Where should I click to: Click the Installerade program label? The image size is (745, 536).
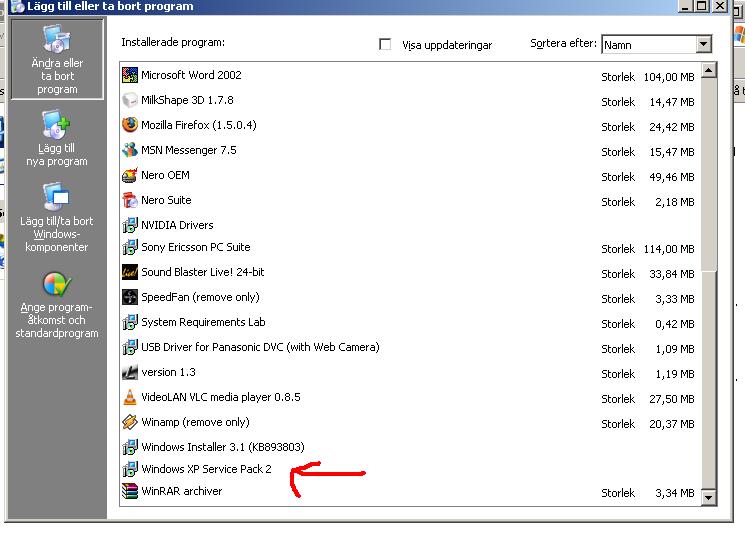(173, 42)
